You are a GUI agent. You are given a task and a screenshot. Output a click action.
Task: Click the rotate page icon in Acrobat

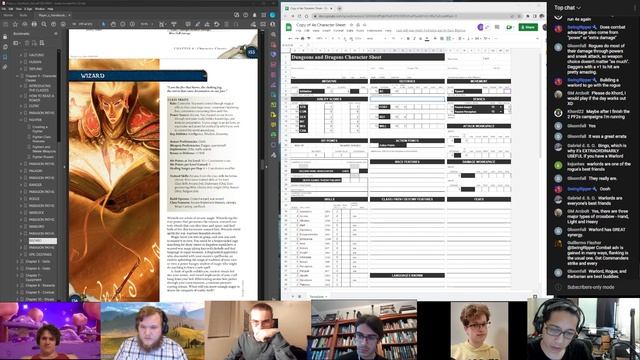pos(217,24)
